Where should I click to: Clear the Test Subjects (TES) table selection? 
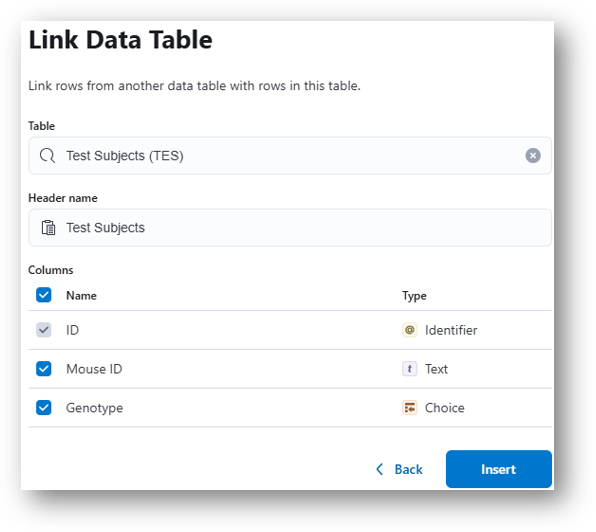coord(533,156)
